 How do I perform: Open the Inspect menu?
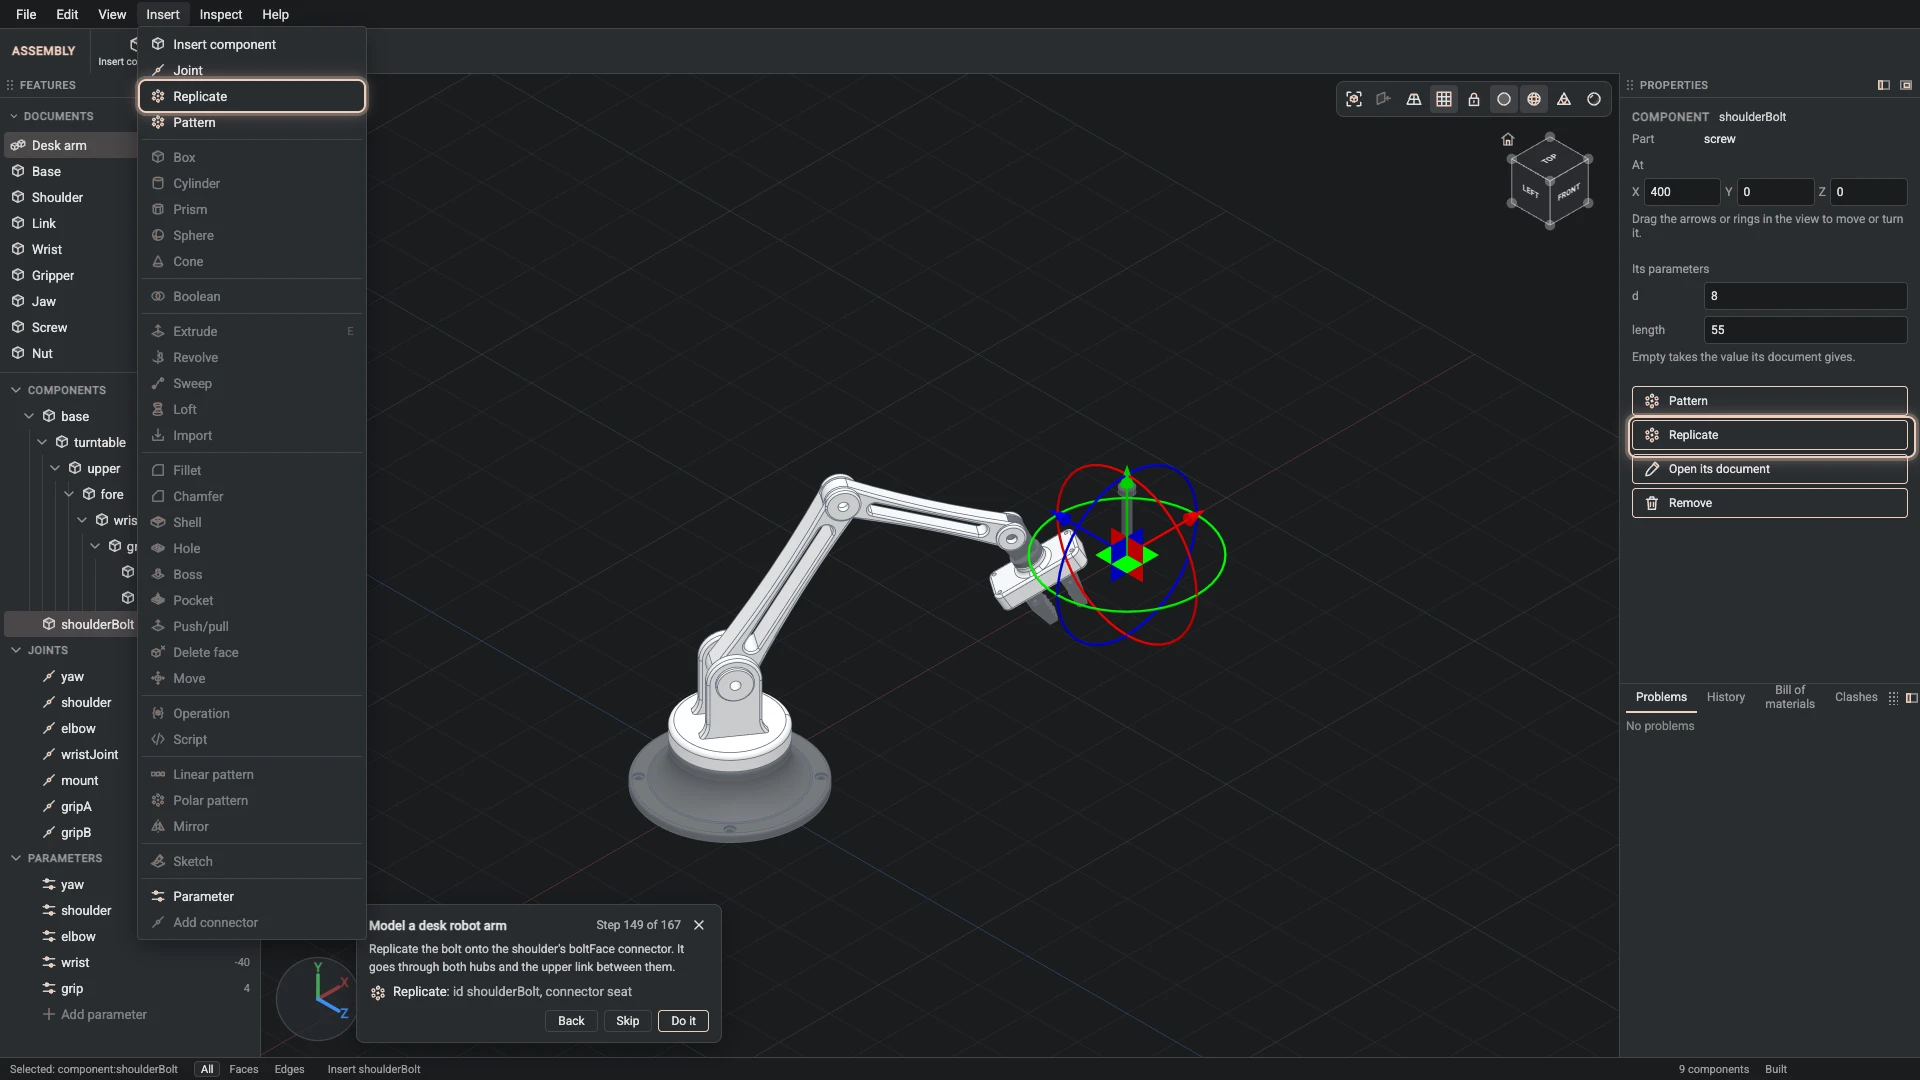(220, 14)
